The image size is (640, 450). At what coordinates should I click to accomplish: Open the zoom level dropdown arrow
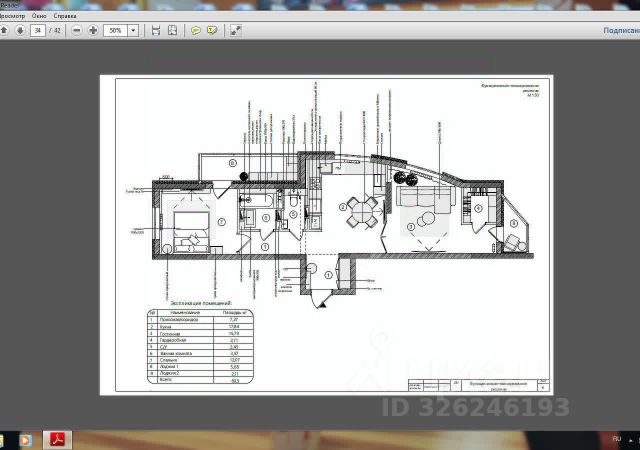click(133, 31)
